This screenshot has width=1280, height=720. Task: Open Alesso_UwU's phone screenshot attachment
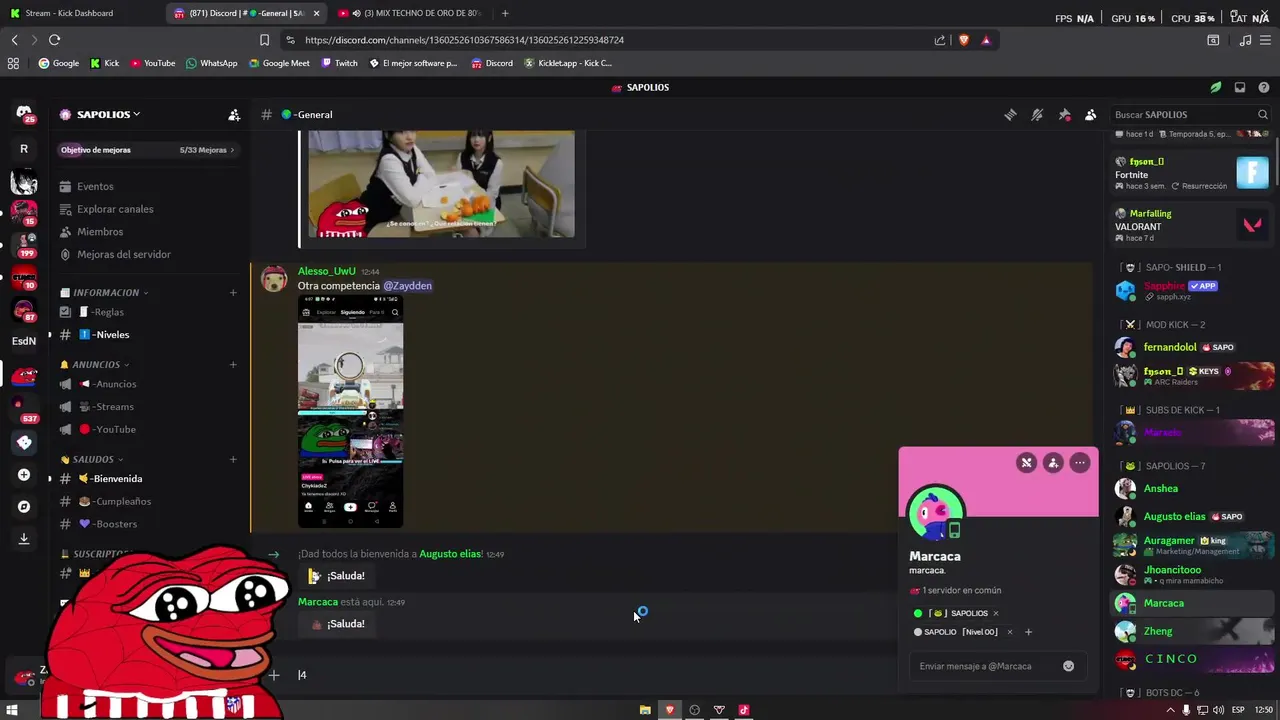coord(350,411)
